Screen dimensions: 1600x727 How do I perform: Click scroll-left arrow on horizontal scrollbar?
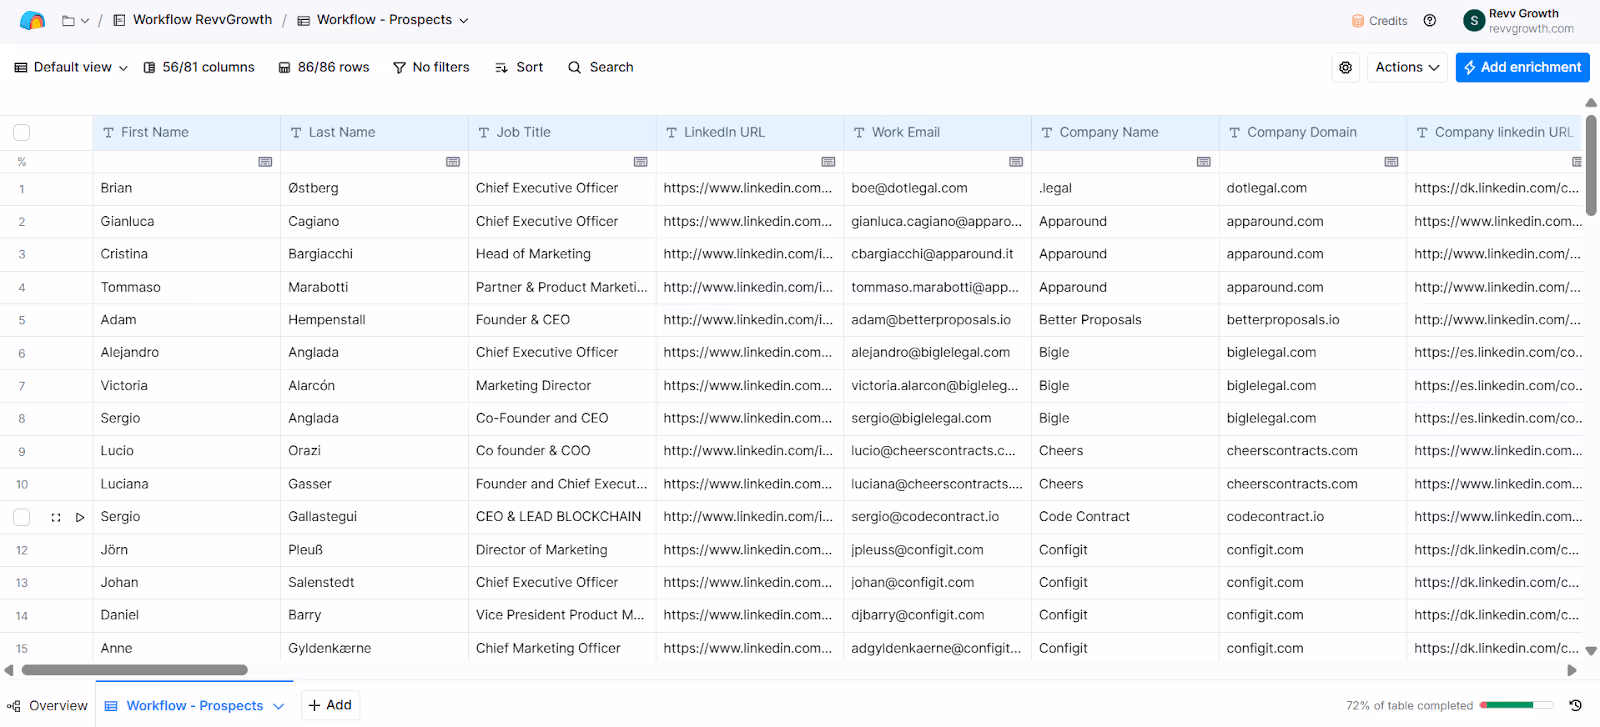(x=9, y=670)
